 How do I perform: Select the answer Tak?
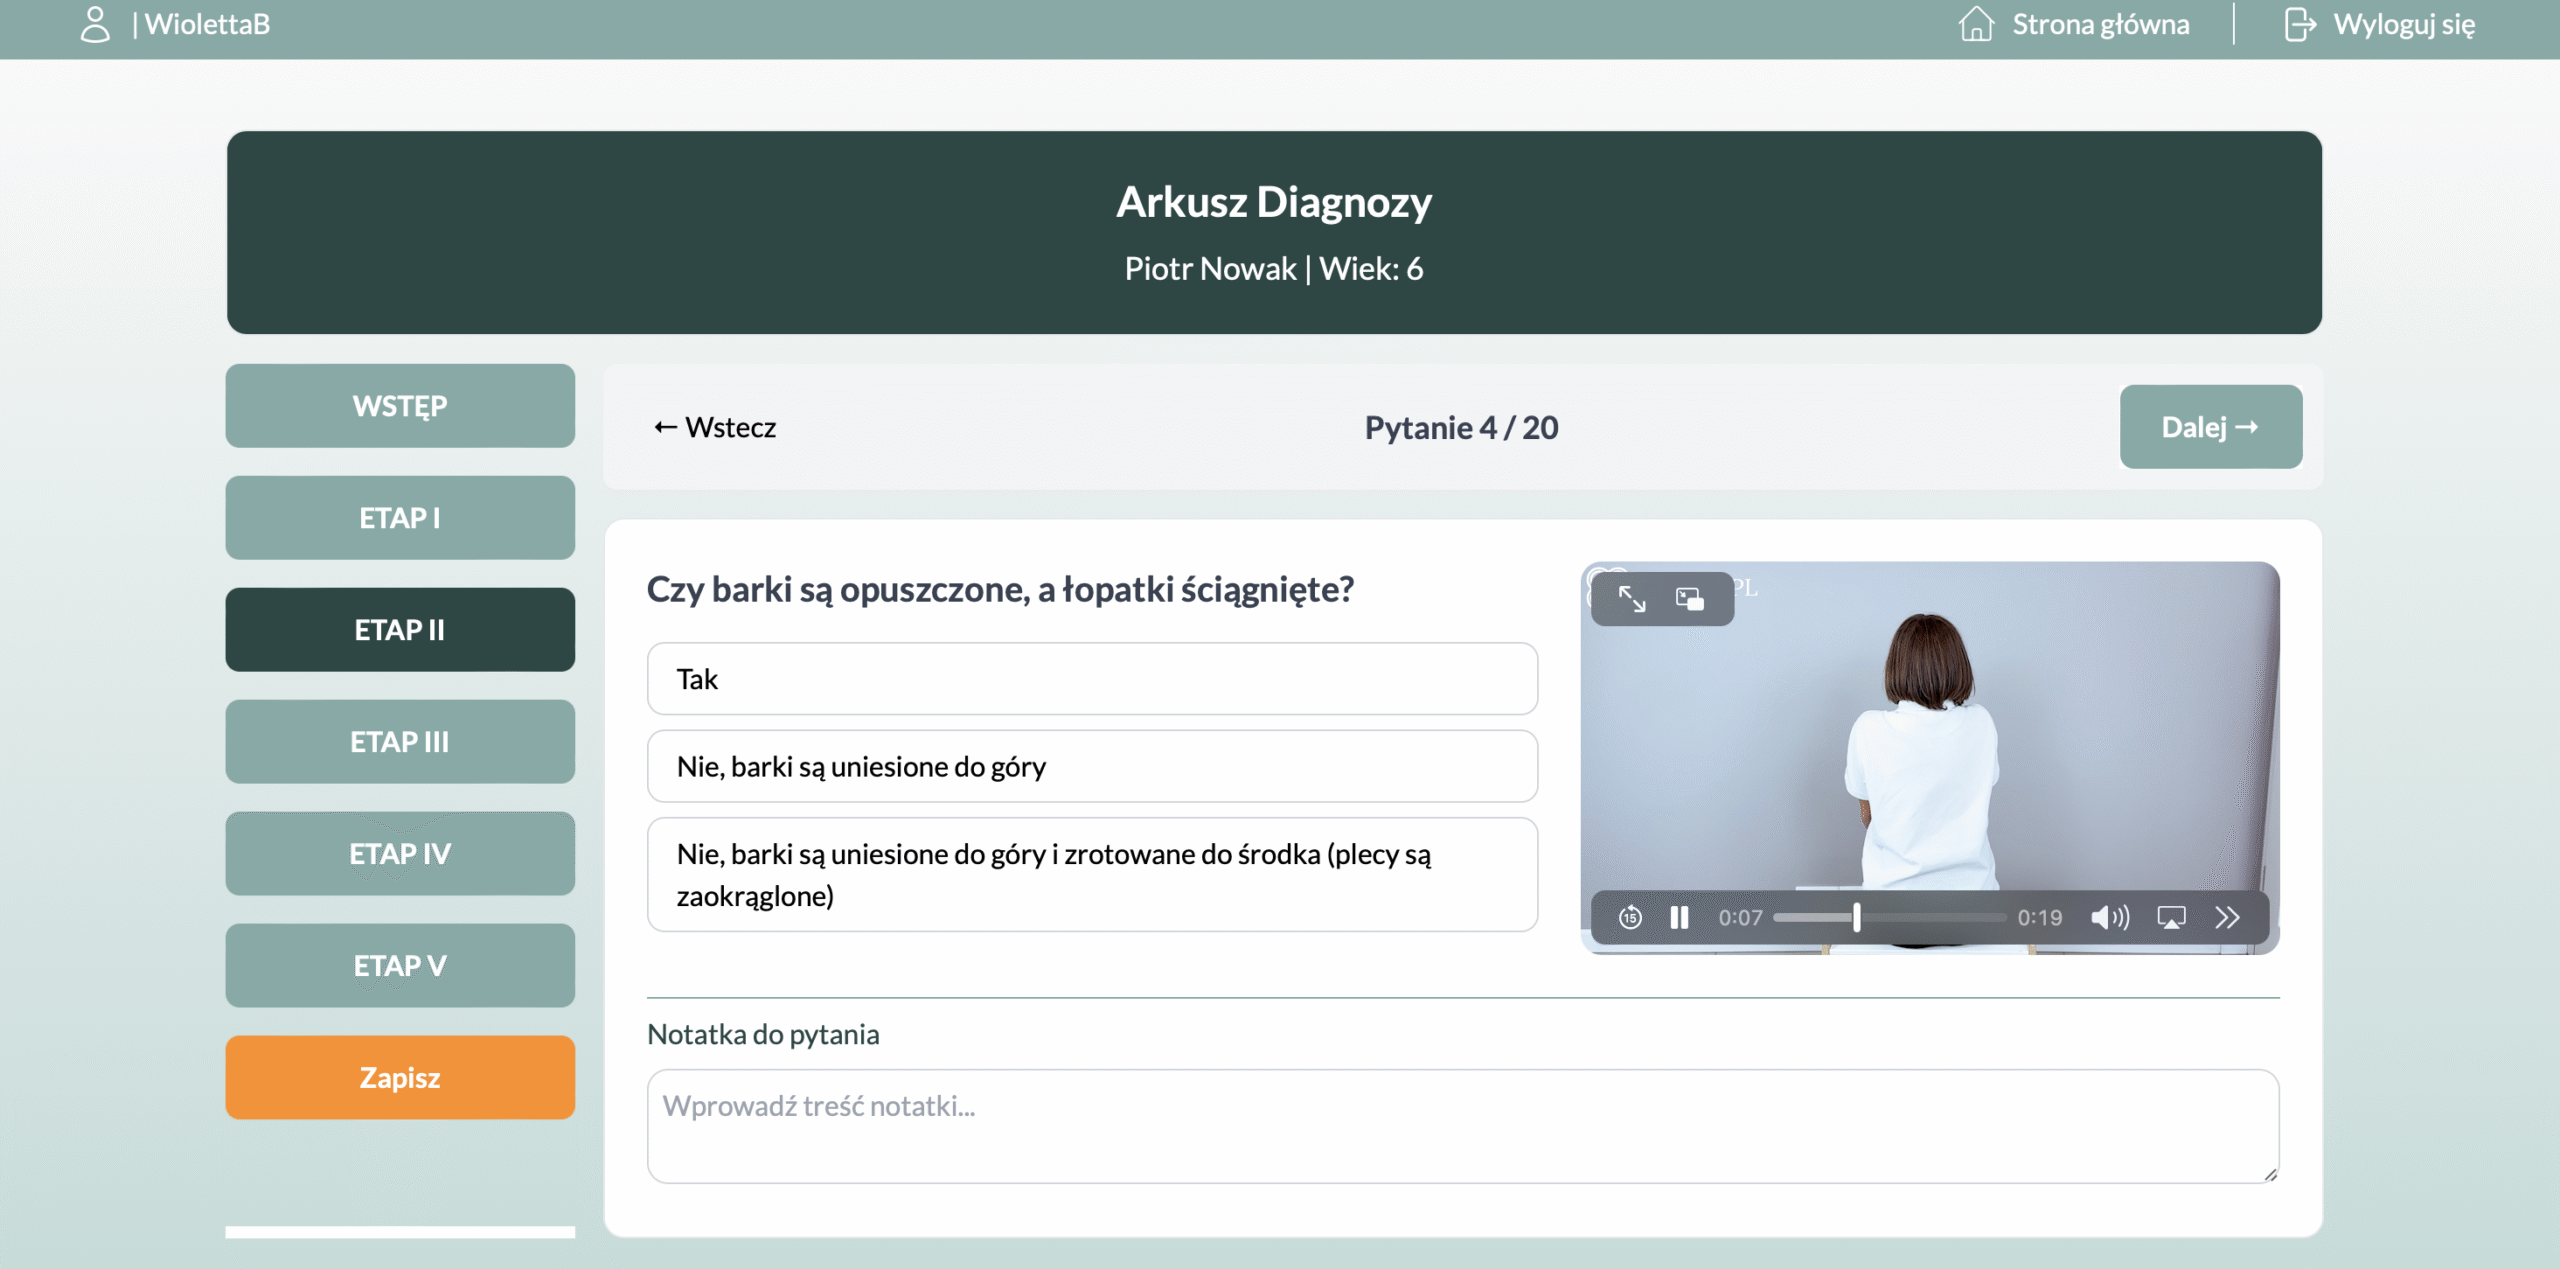pos(1092,679)
